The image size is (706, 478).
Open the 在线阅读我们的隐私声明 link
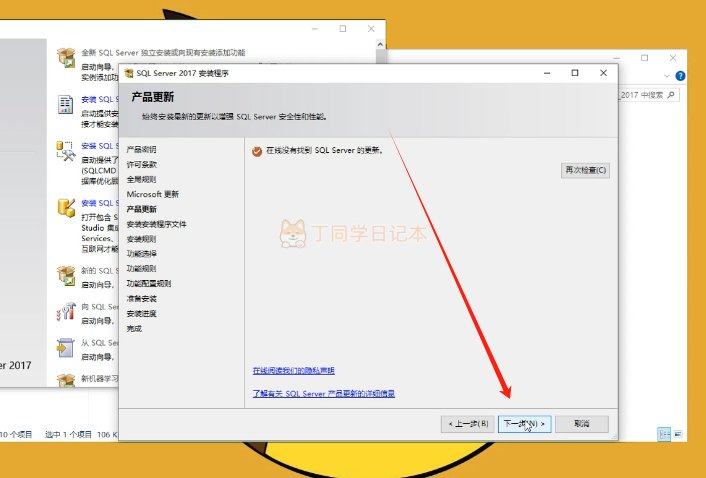(x=294, y=370)
